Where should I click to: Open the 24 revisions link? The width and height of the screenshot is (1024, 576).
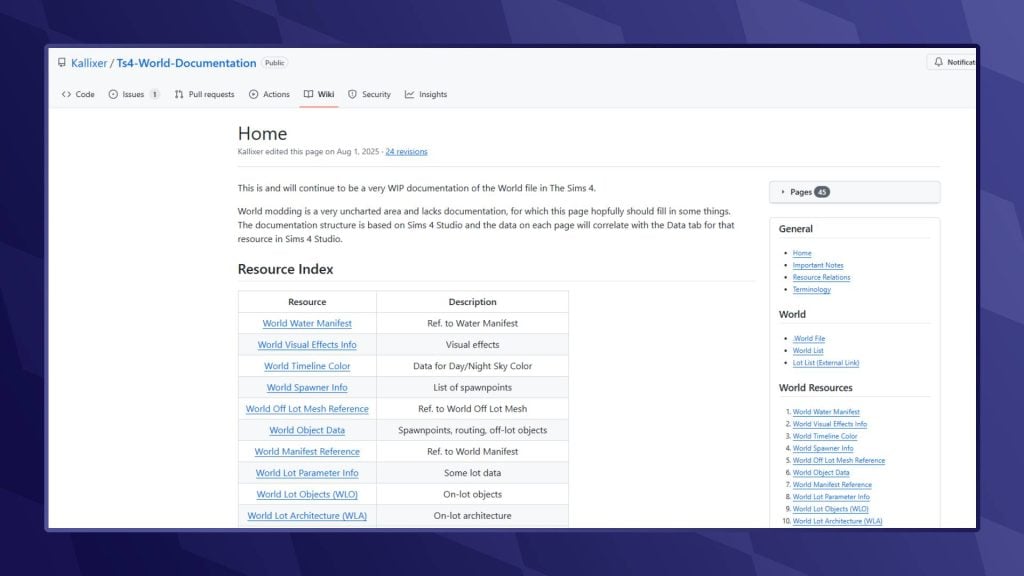[x=406, y=152]
